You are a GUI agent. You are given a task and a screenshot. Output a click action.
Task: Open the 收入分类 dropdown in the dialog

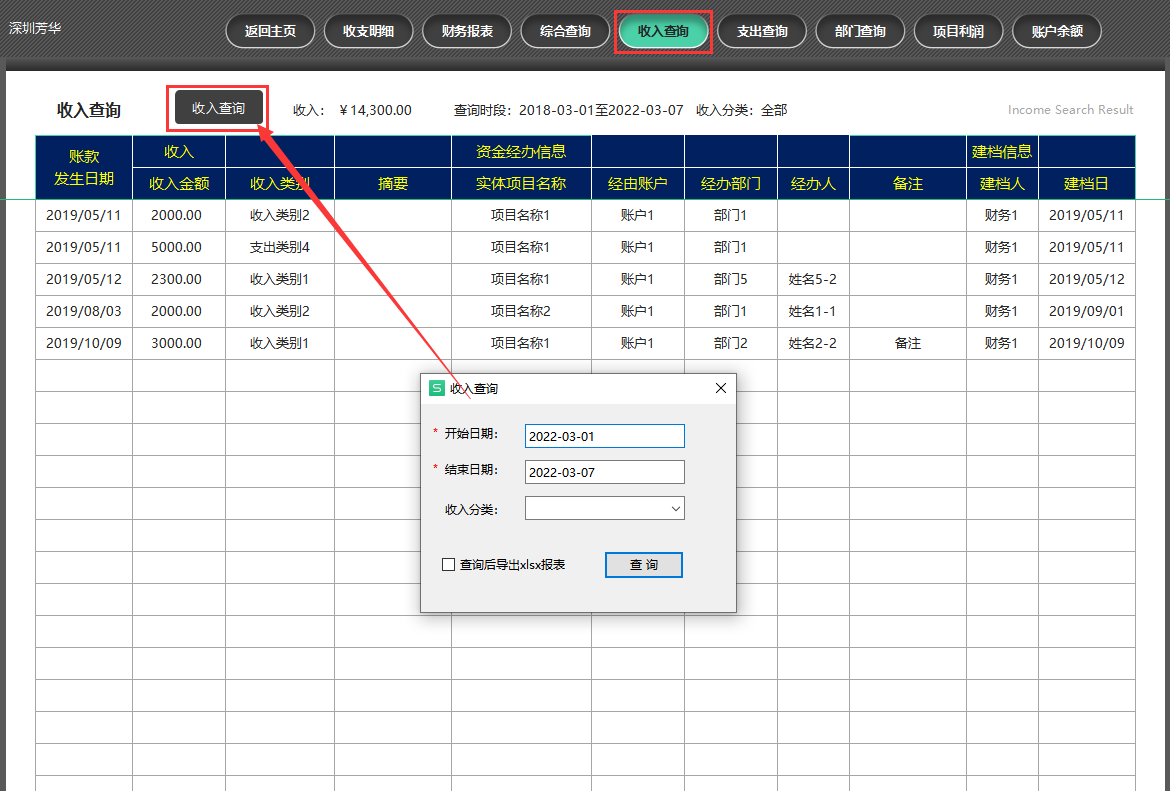point(604,508)
